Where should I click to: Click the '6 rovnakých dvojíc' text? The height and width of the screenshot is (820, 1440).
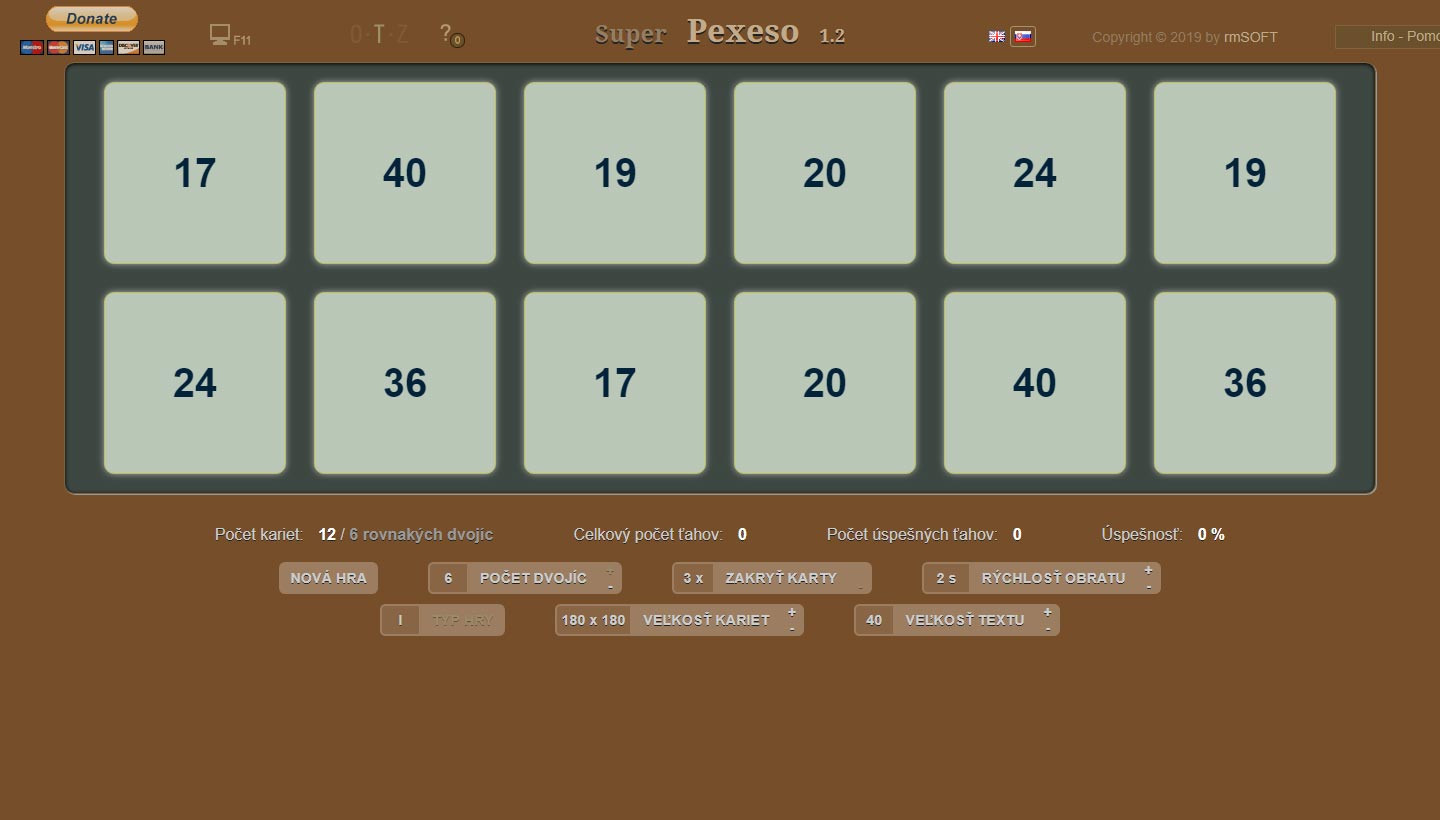421,535
